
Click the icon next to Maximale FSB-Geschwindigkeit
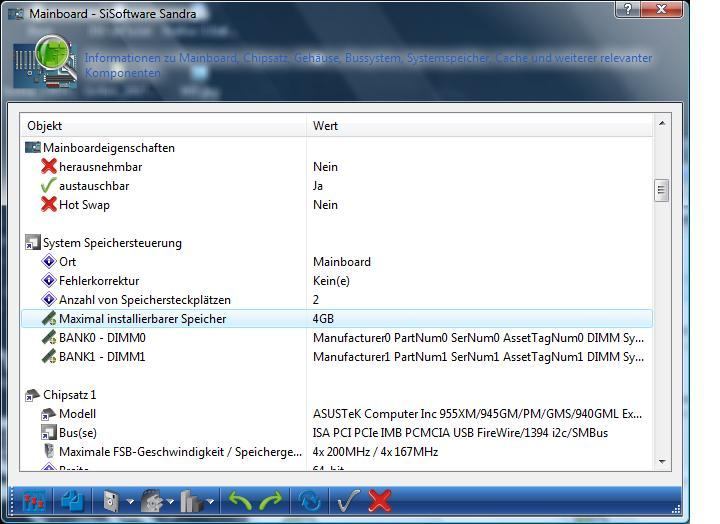pos(49,451)
